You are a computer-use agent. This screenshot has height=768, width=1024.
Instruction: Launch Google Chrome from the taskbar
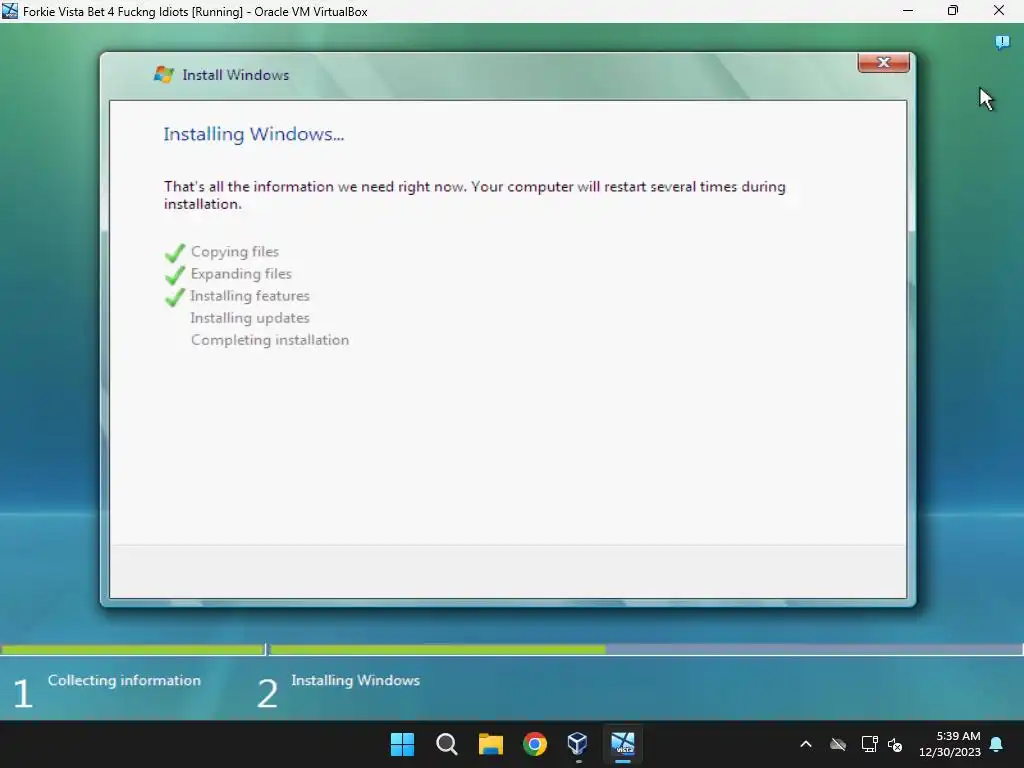coord(535,744)
